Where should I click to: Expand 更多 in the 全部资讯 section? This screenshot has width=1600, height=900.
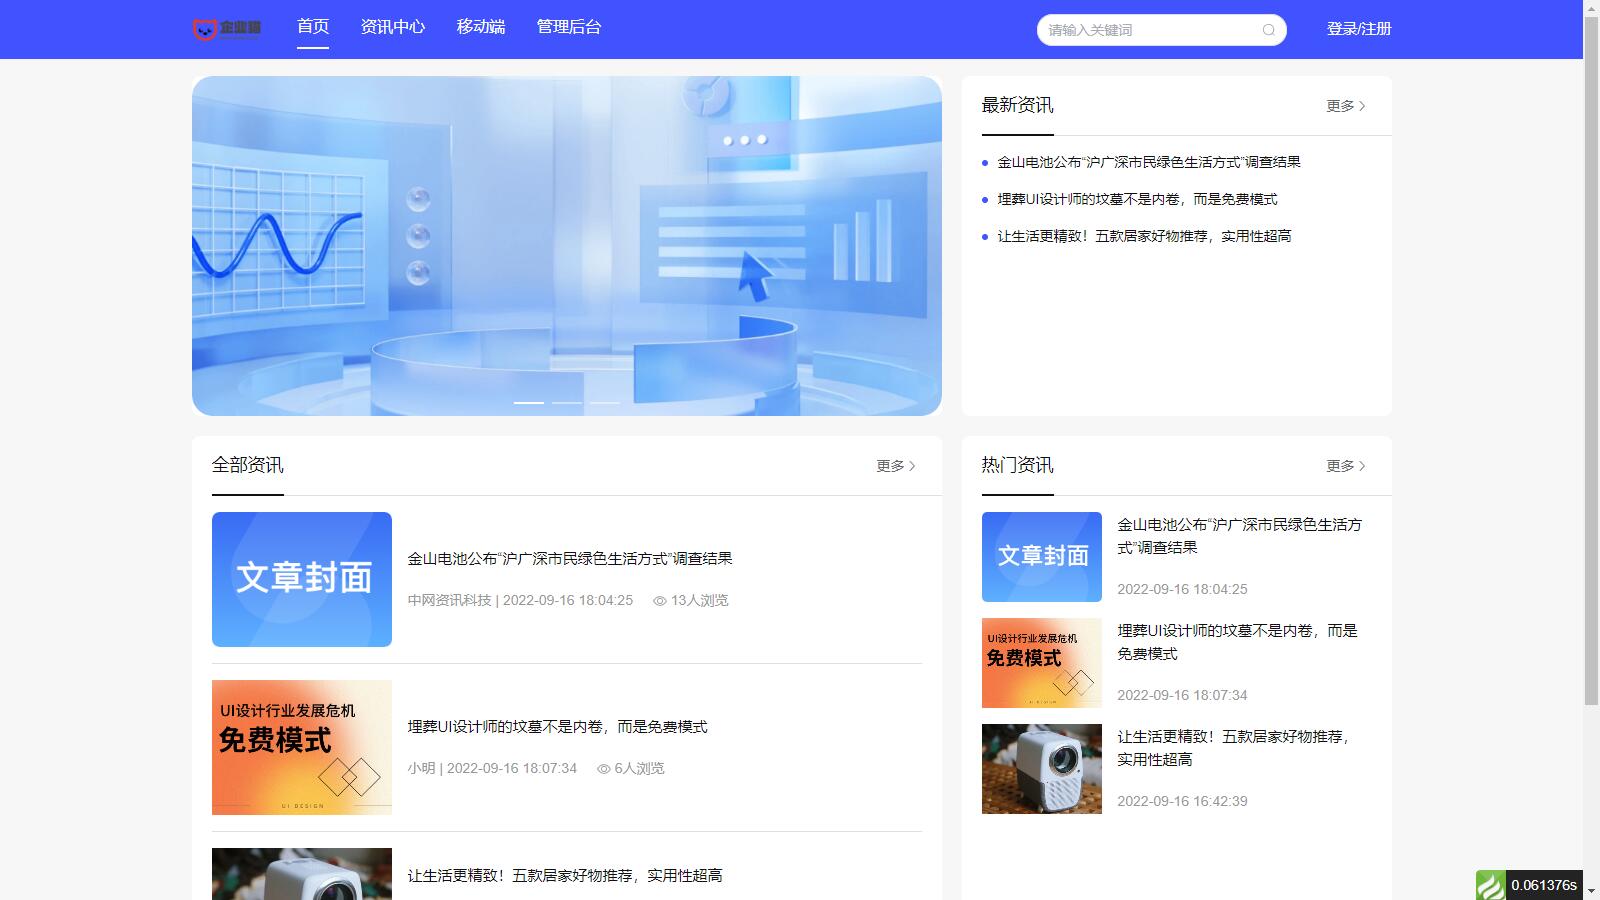click(x=895, y=466)
